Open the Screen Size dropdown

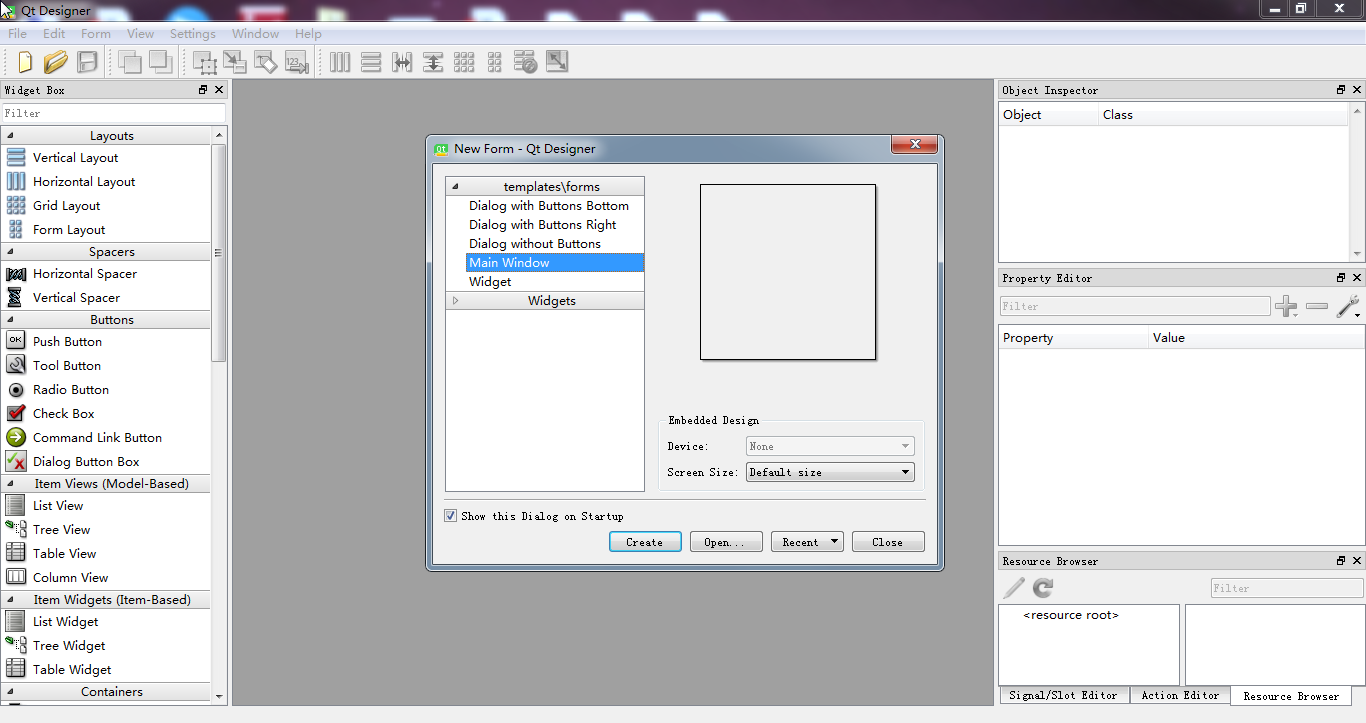(x=830, y=472)
